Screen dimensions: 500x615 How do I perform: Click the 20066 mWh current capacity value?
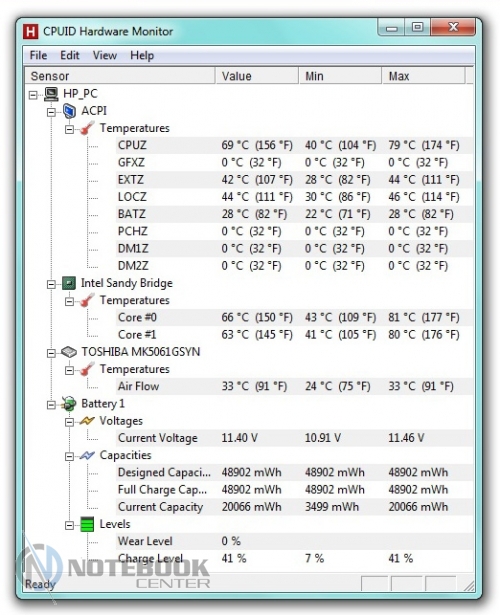click(251, 507)
